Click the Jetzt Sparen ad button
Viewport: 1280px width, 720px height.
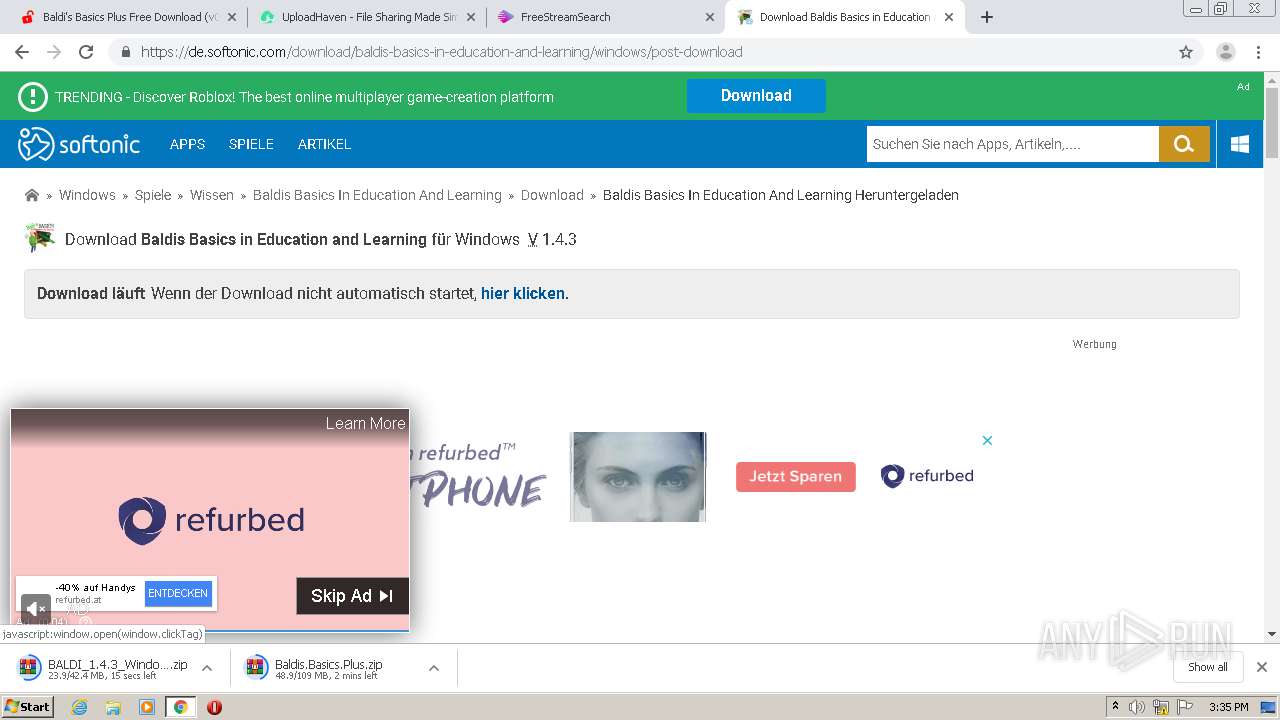(796, 477)
